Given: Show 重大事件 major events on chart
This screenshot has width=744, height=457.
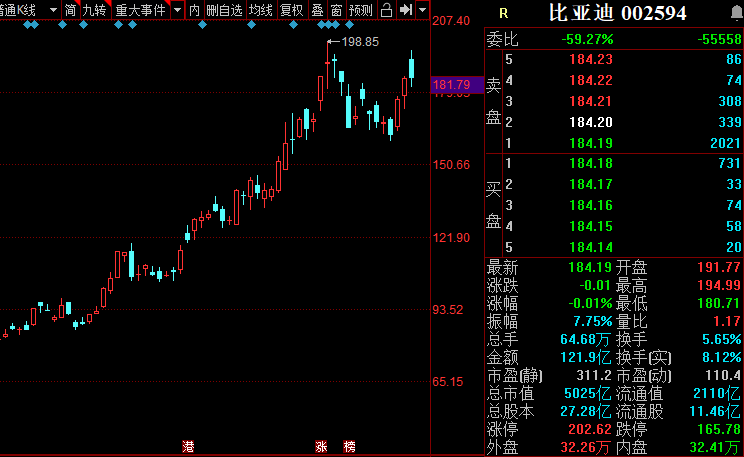Looking at the screenshot, I should point(140,10).
